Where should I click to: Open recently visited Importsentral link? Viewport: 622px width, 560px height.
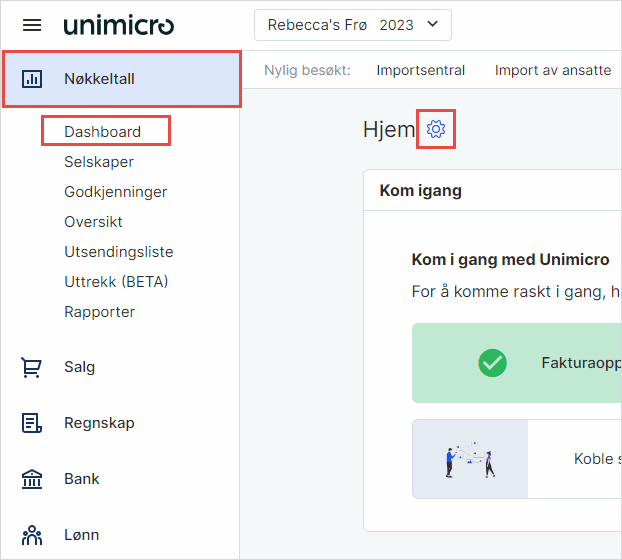click(x=420, y=70)
